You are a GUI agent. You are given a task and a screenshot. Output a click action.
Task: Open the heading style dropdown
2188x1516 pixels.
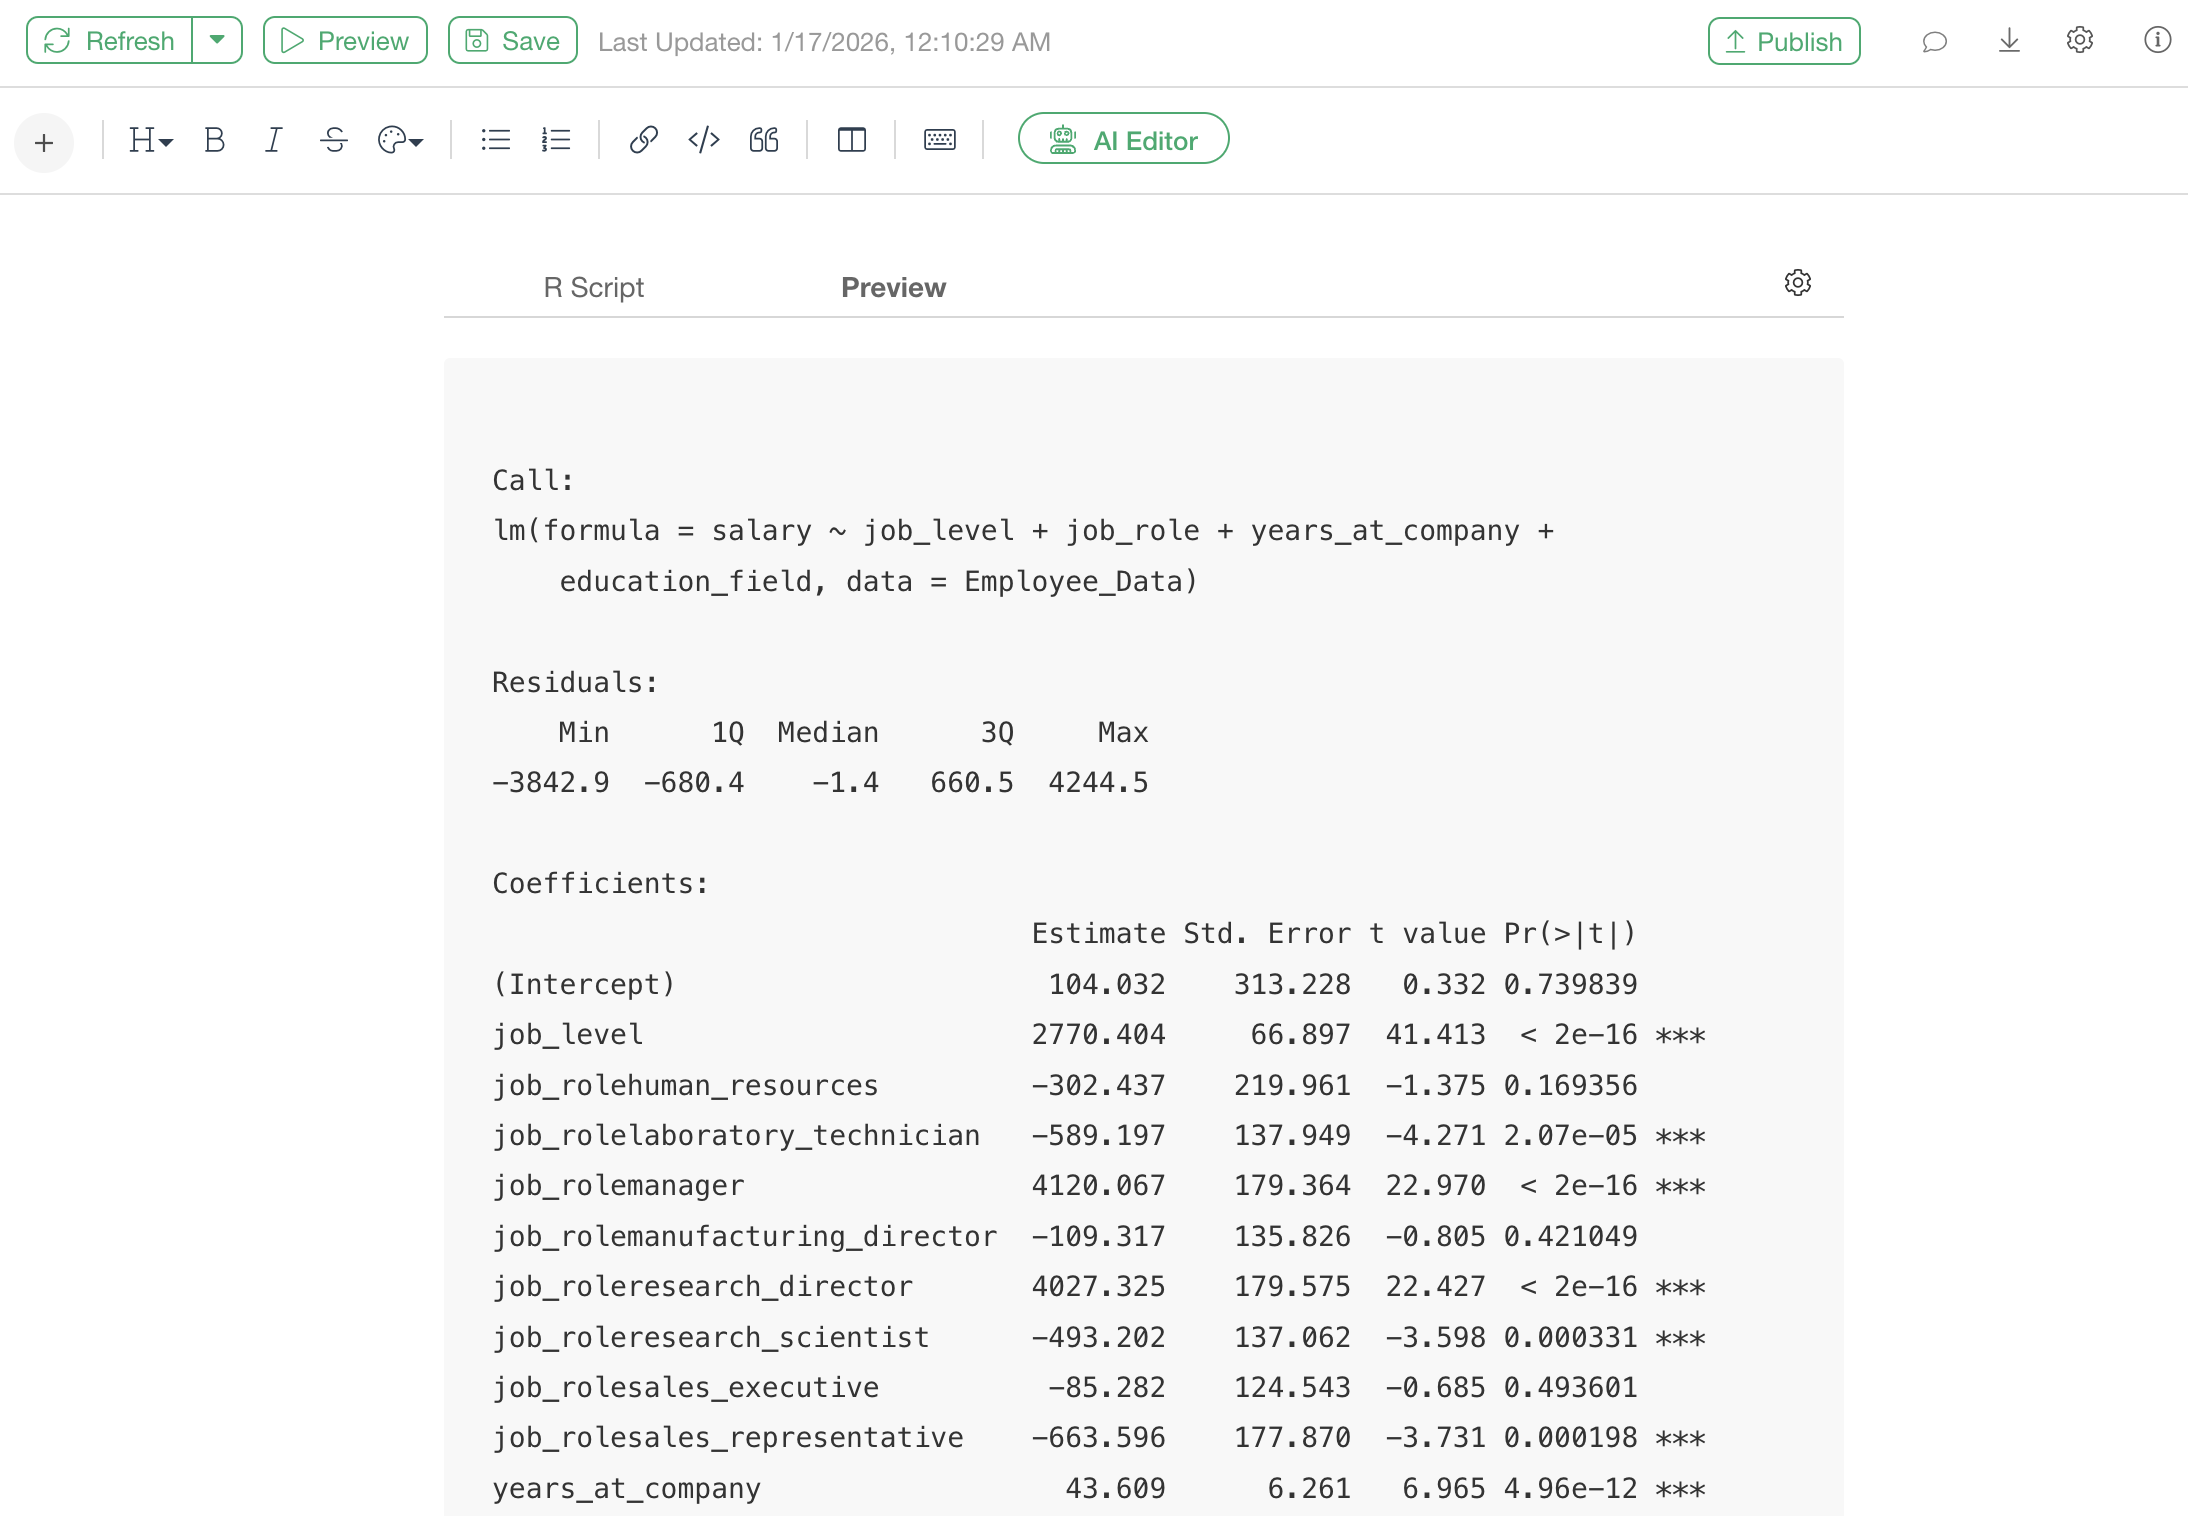pyautogui.click(x=151, y=140)
